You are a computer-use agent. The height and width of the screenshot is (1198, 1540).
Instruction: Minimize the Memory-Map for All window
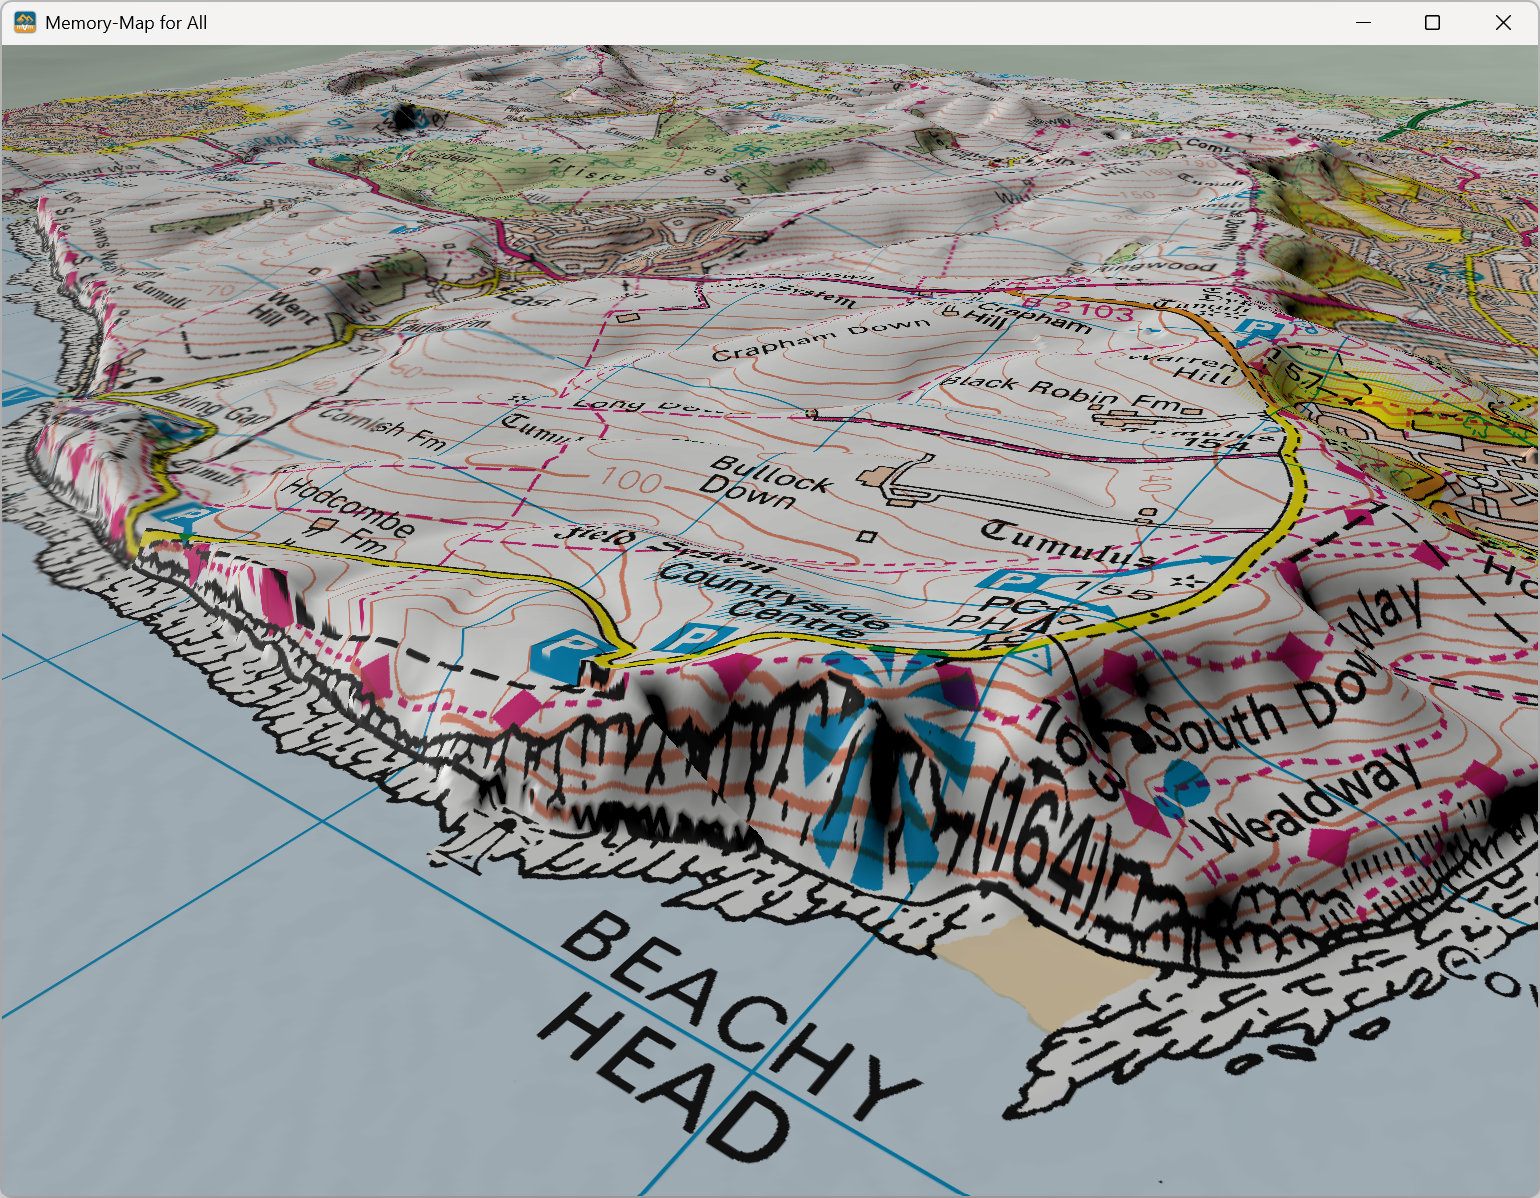1363,22
